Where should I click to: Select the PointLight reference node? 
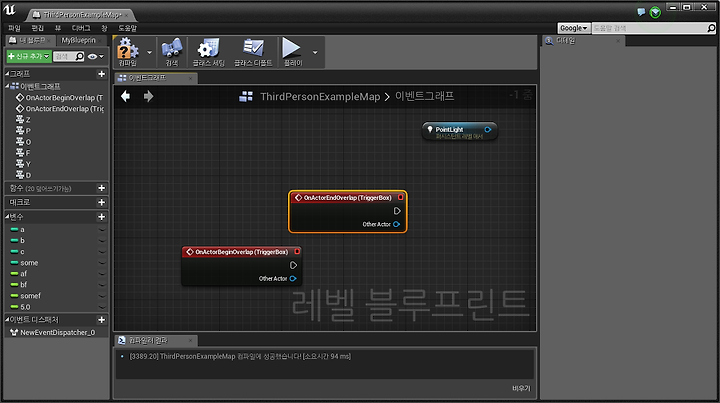(459, 131)
